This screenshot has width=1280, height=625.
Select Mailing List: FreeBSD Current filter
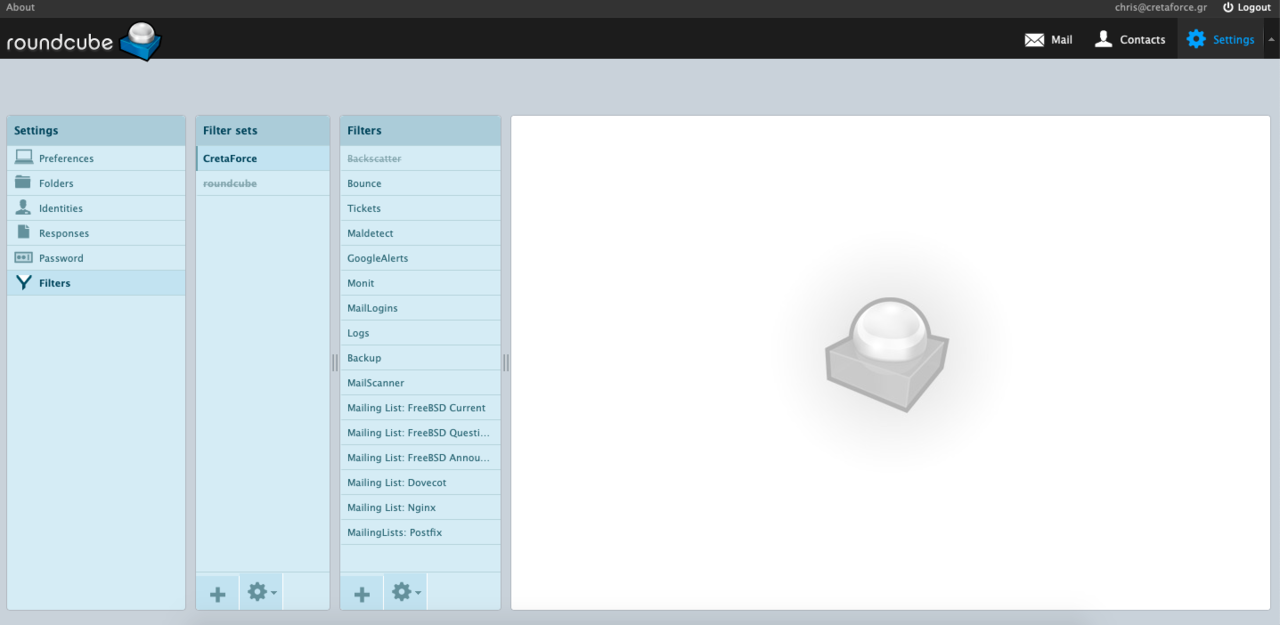click(x=420, y=408)
